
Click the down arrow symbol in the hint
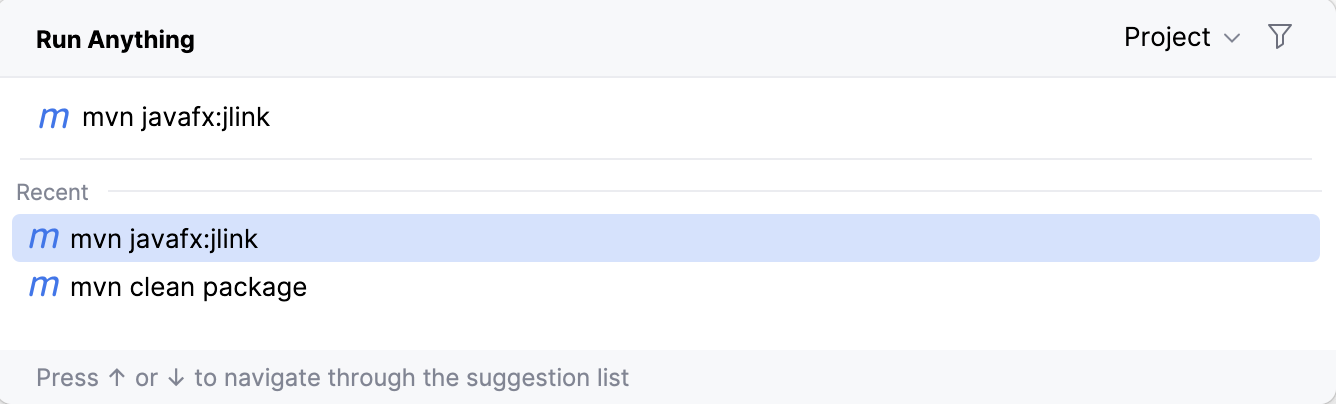tap(176, 378)
